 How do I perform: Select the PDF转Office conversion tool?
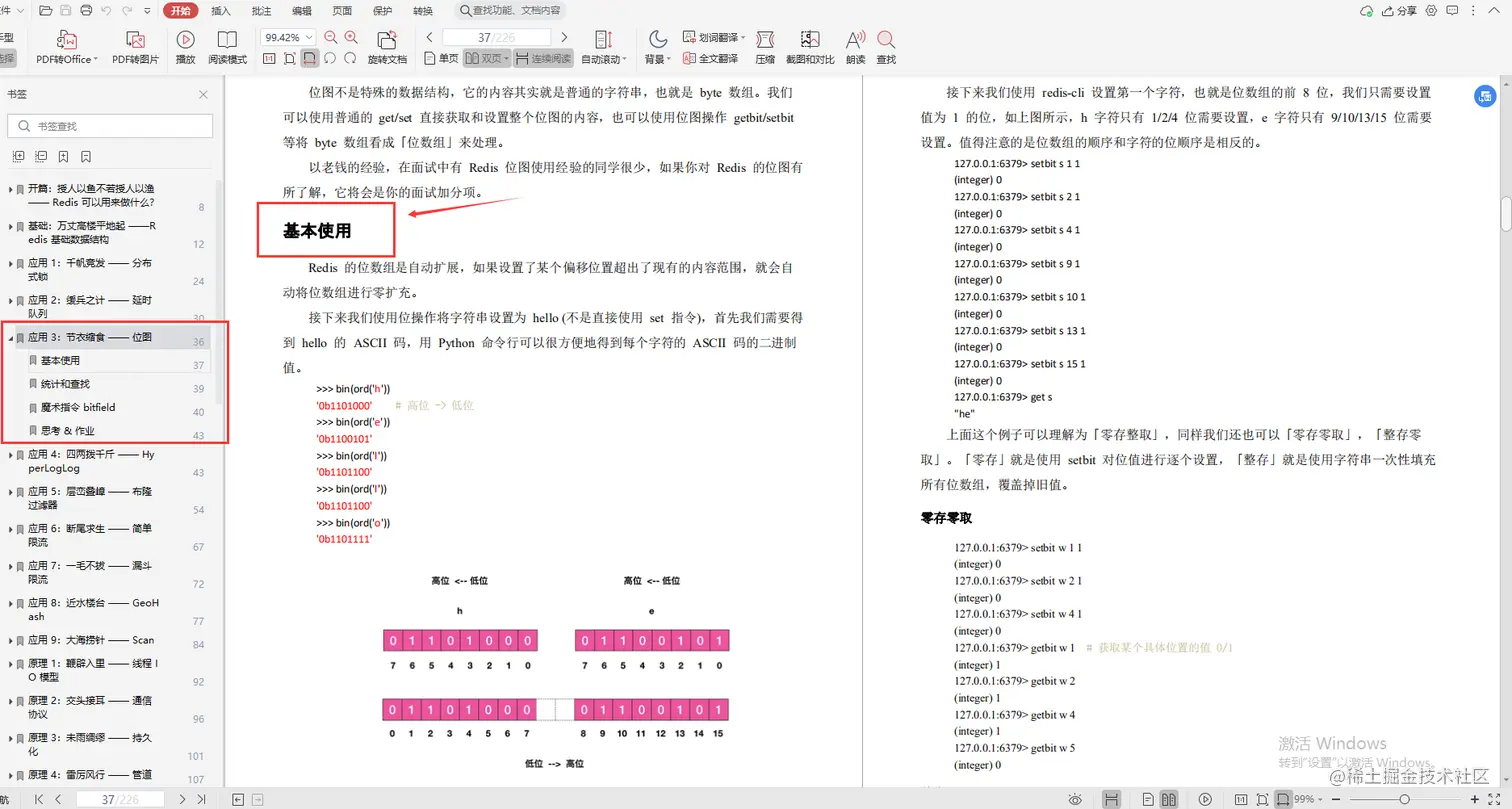(64, 47)
